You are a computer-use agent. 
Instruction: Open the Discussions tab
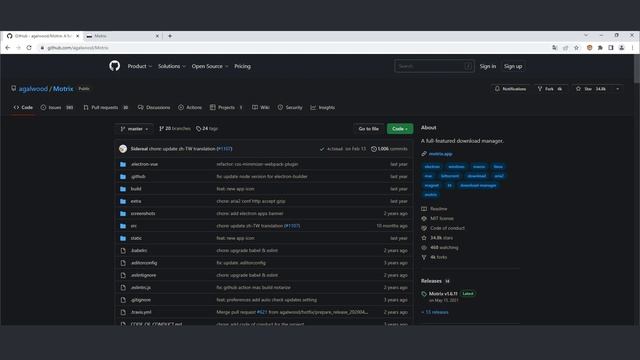154,107
